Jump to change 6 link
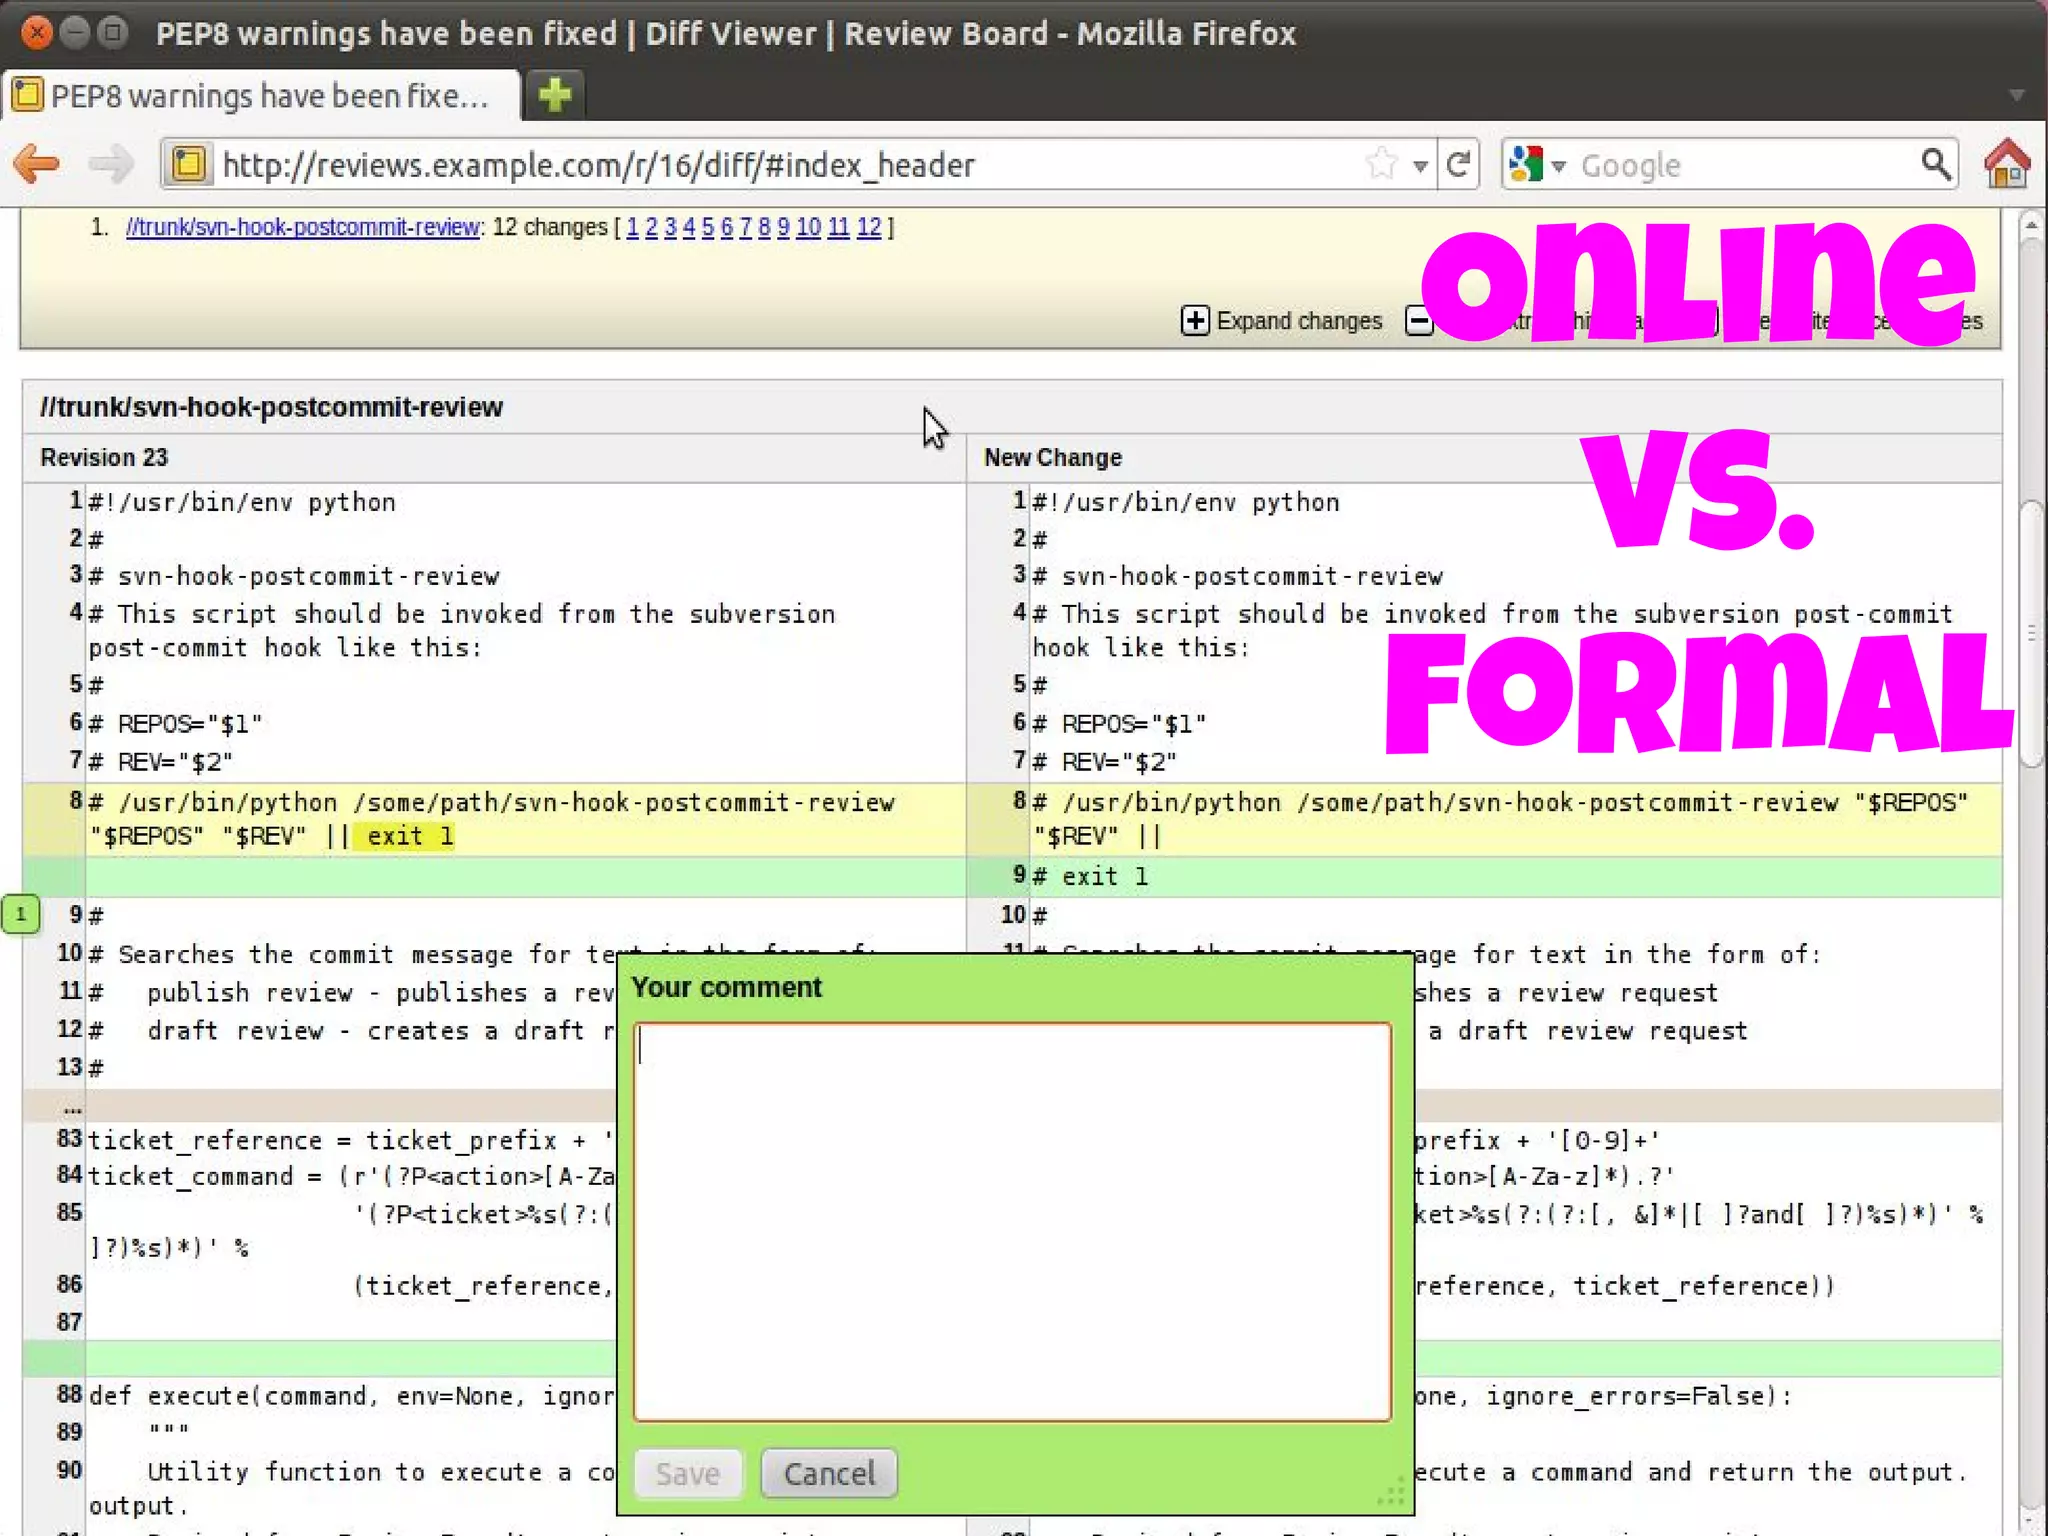 click(x=727, y=227)
